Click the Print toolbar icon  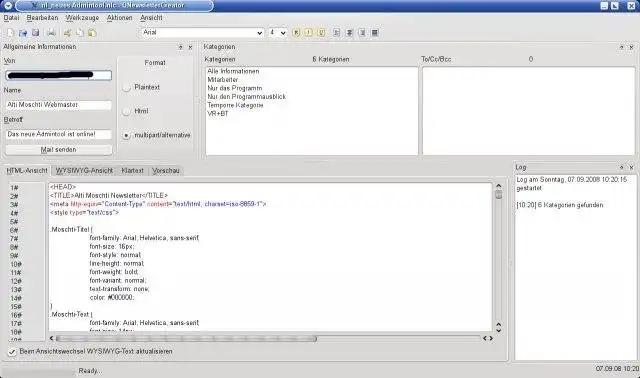[51, 33]
